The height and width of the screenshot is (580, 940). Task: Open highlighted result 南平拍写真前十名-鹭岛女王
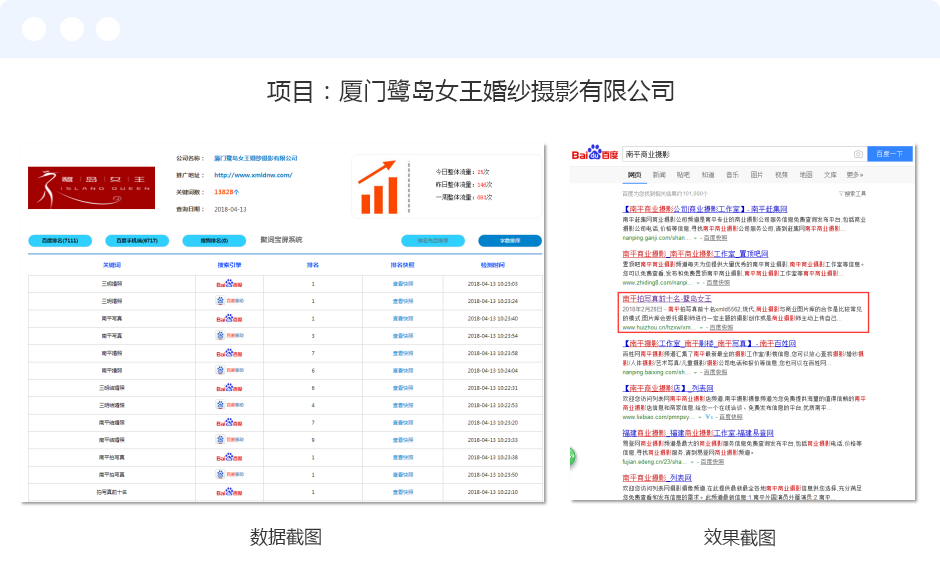[x=667, y=299]
